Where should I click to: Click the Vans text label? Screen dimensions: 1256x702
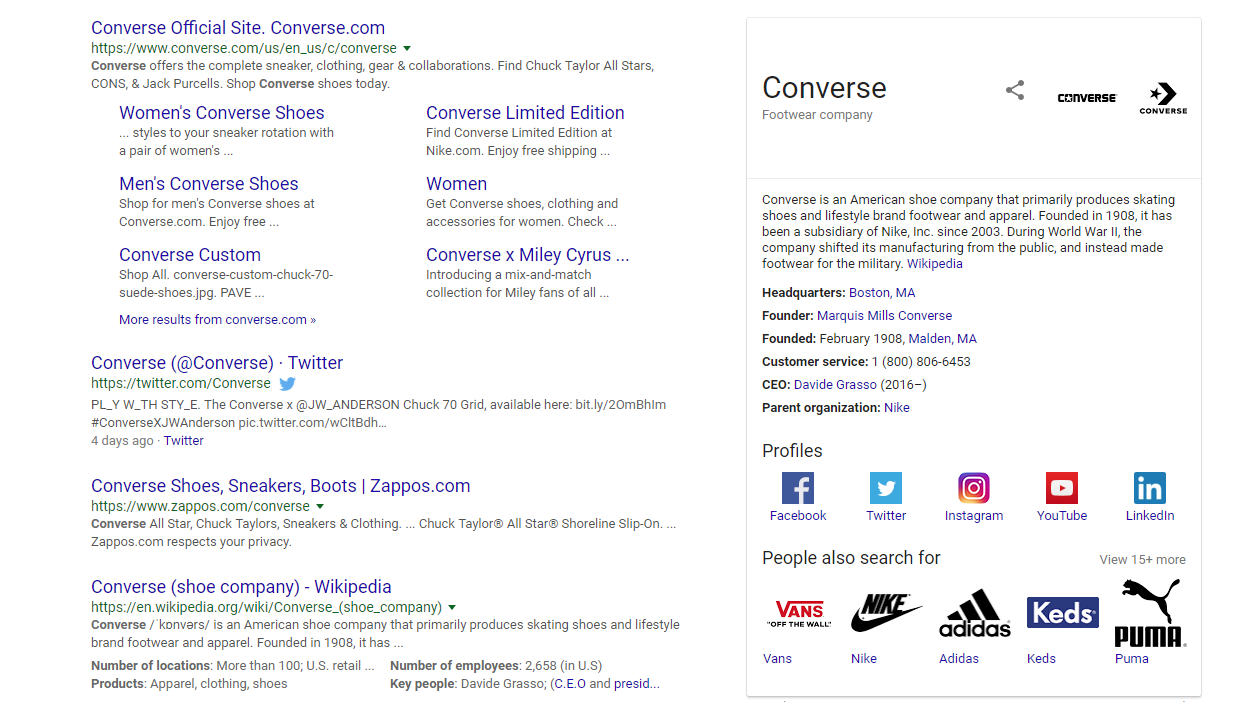pyautogui.click(x=777, y=659)
